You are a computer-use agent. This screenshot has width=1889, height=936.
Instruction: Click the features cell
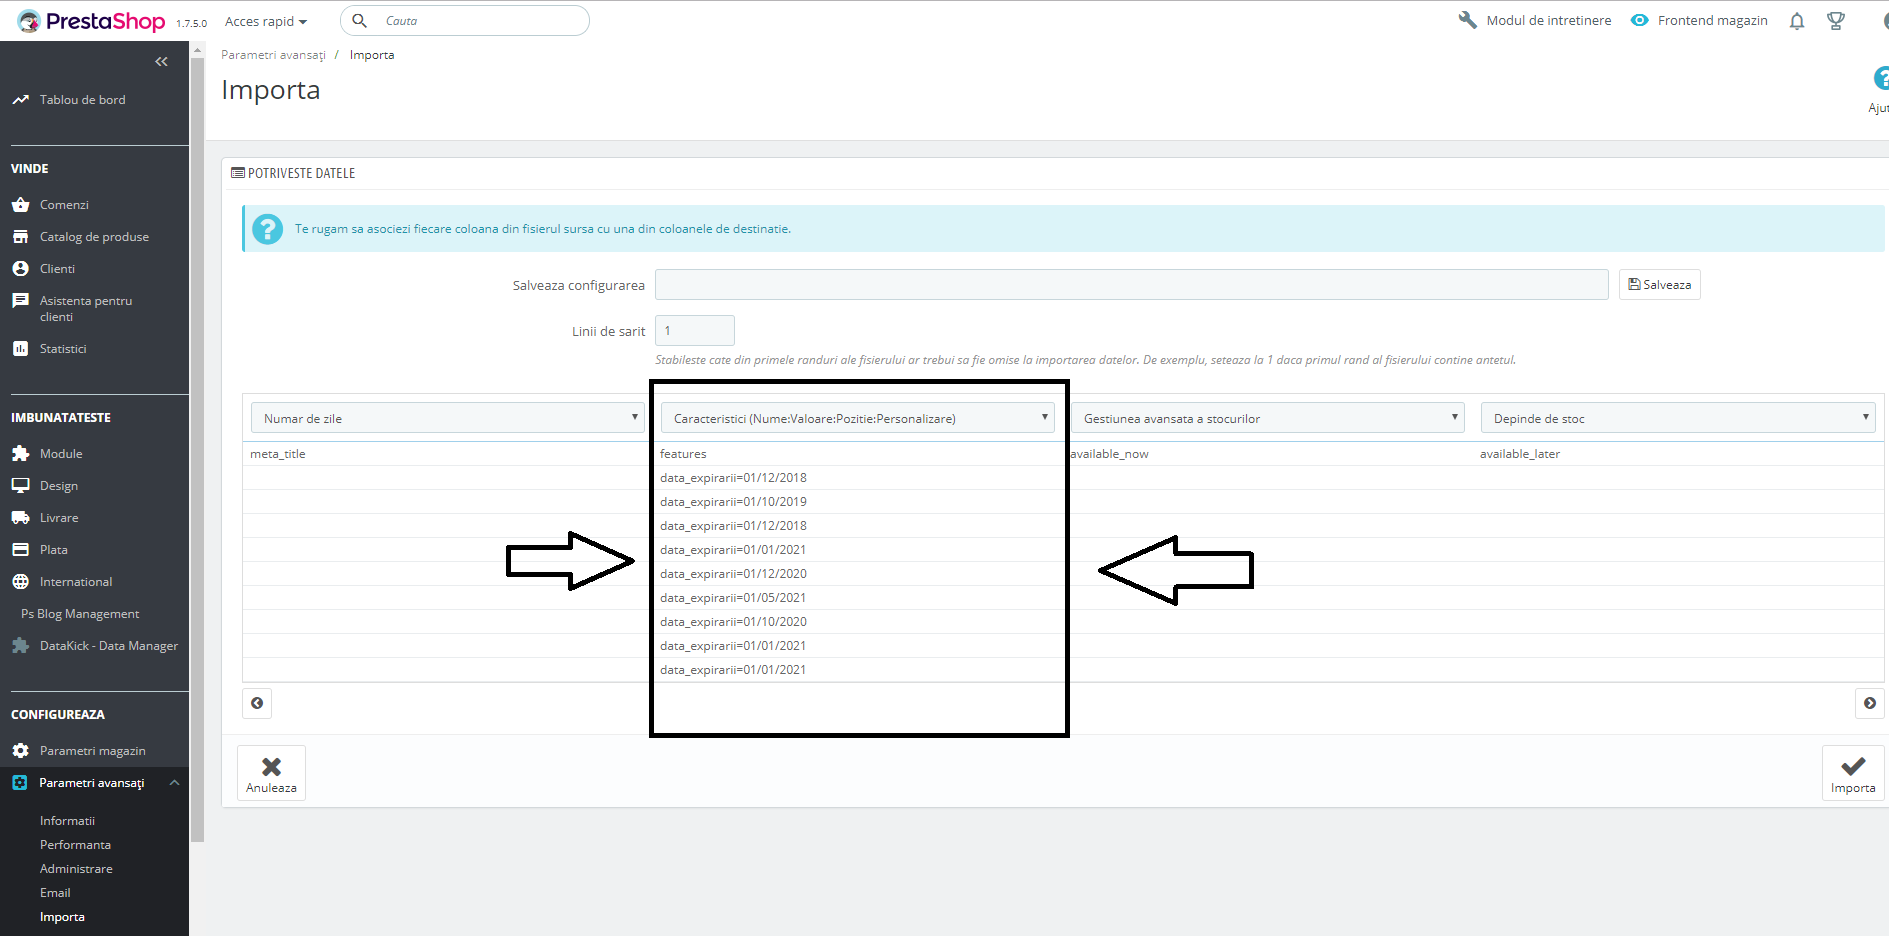(859, 454)
